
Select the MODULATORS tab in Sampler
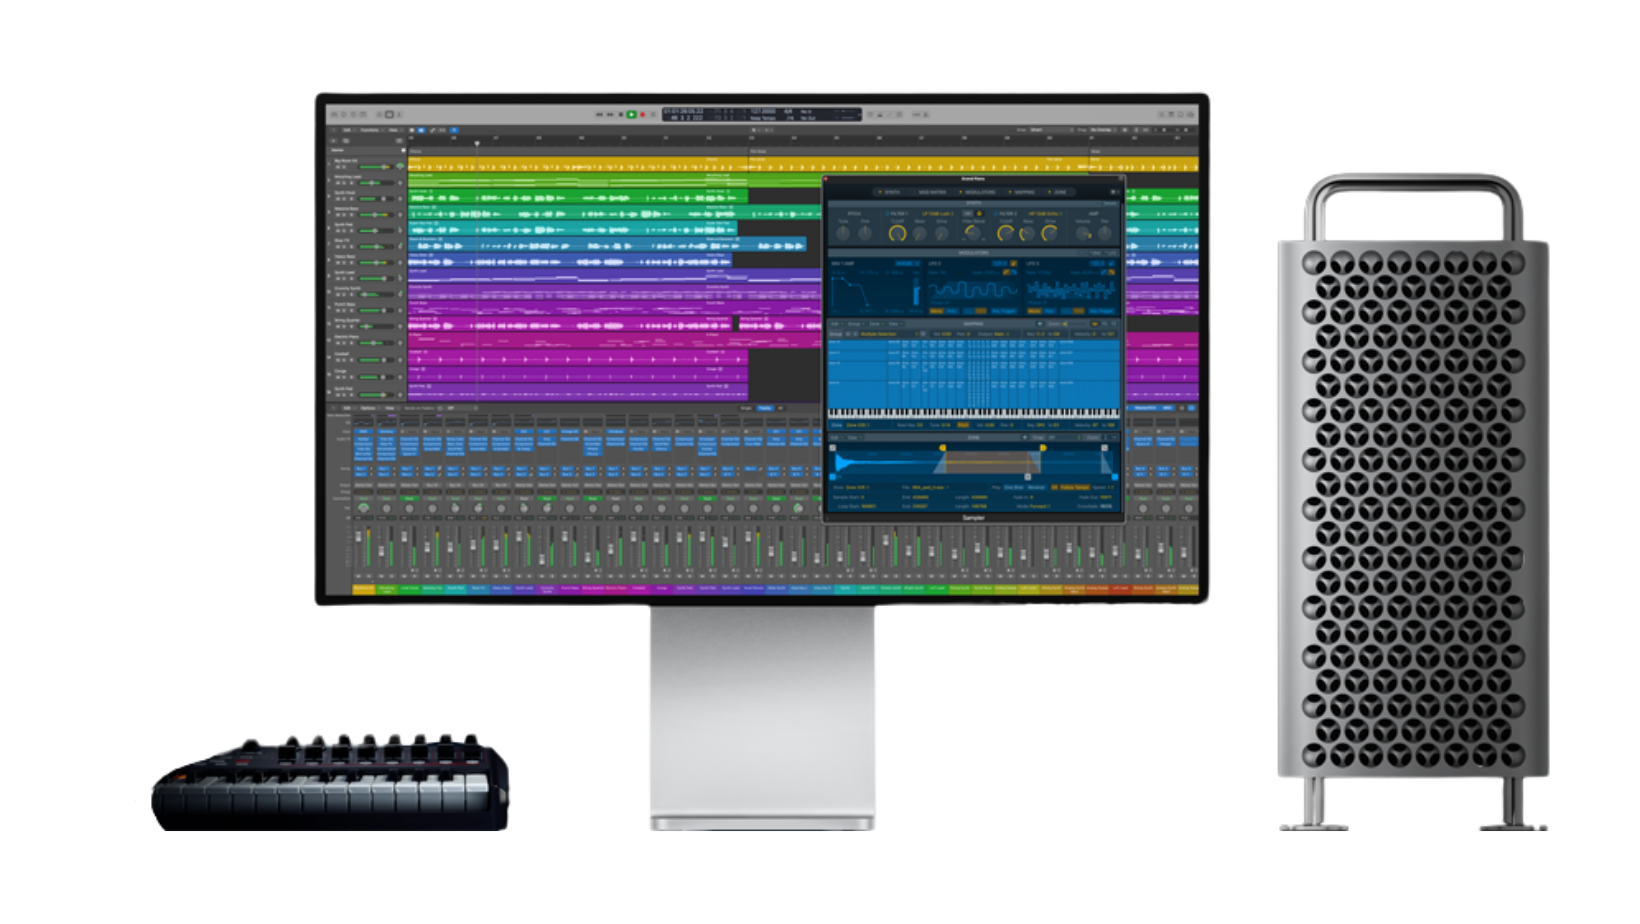pyautogui.click(x=978, y=192)
